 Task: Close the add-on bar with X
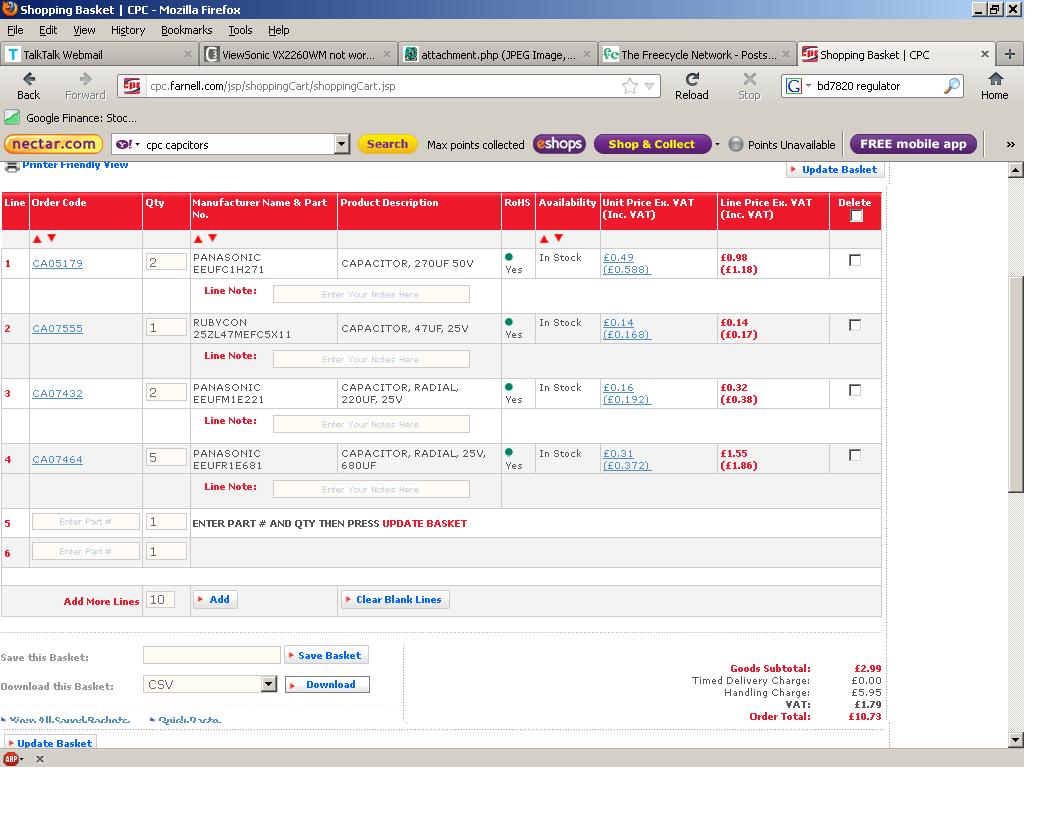(x=40, y=759)
